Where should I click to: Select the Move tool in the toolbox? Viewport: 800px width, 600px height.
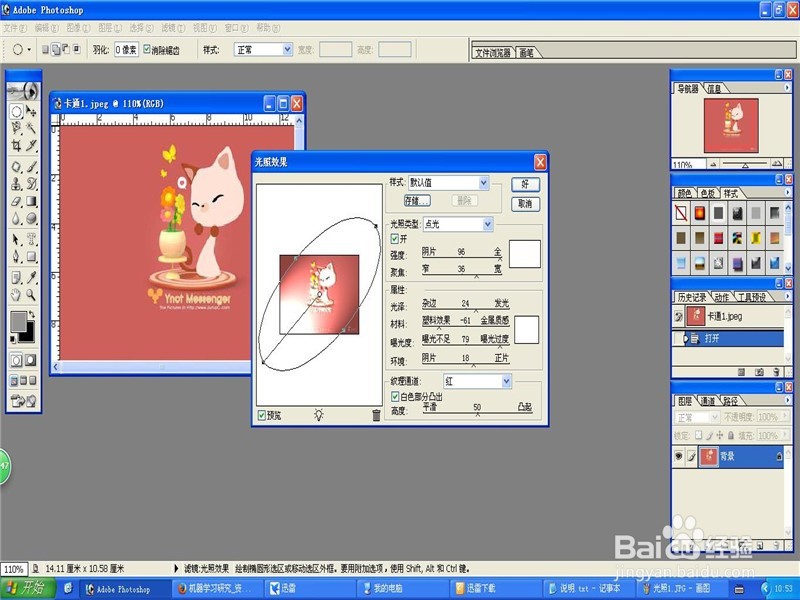point(31,111)
